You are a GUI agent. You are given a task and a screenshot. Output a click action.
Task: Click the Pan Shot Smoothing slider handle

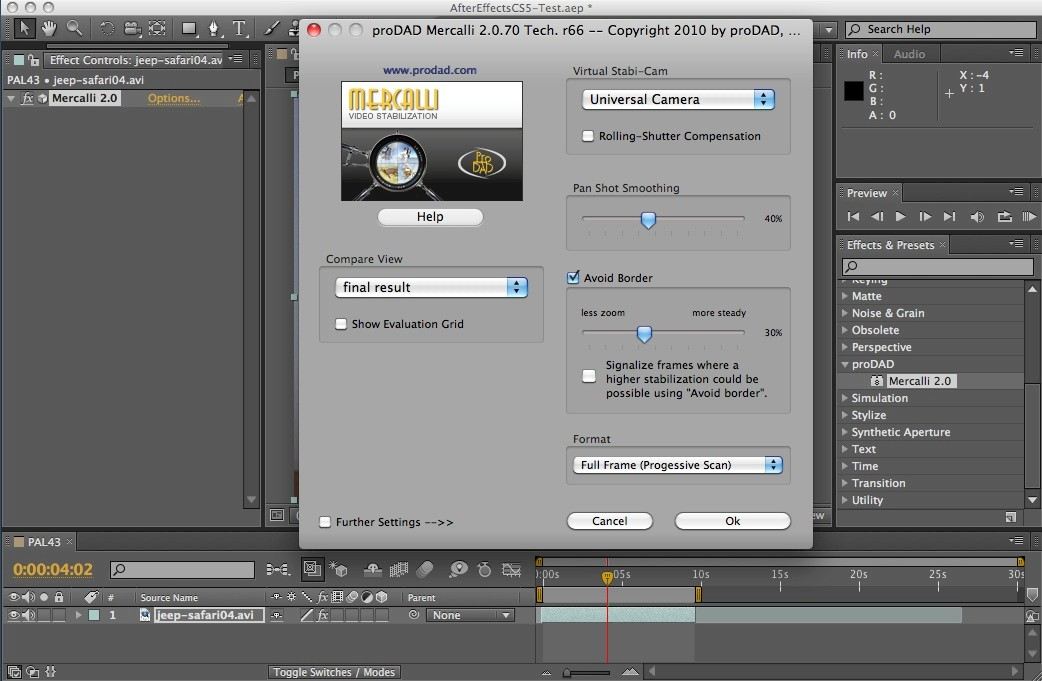point(648,219)
